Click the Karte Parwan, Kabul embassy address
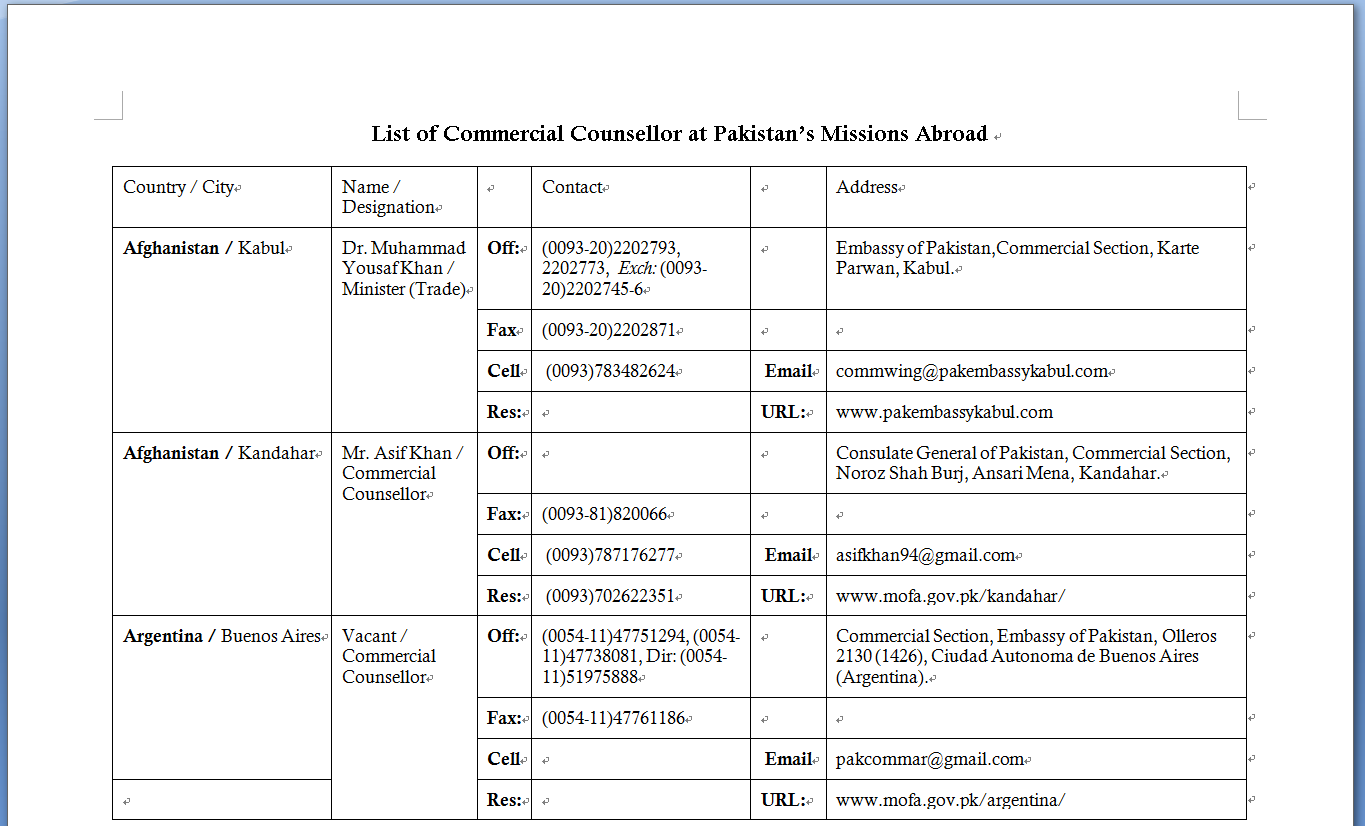This screenshot has width=1365, height=826. tap(1016, 258)
